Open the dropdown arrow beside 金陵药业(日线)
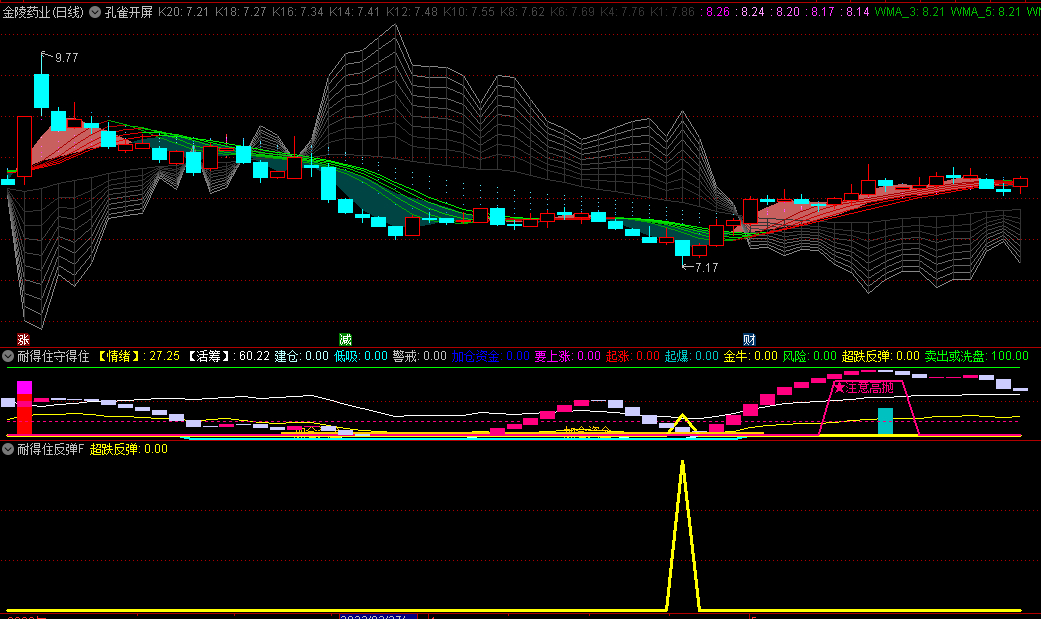1041x619 pixels. (x=95, y=12)
